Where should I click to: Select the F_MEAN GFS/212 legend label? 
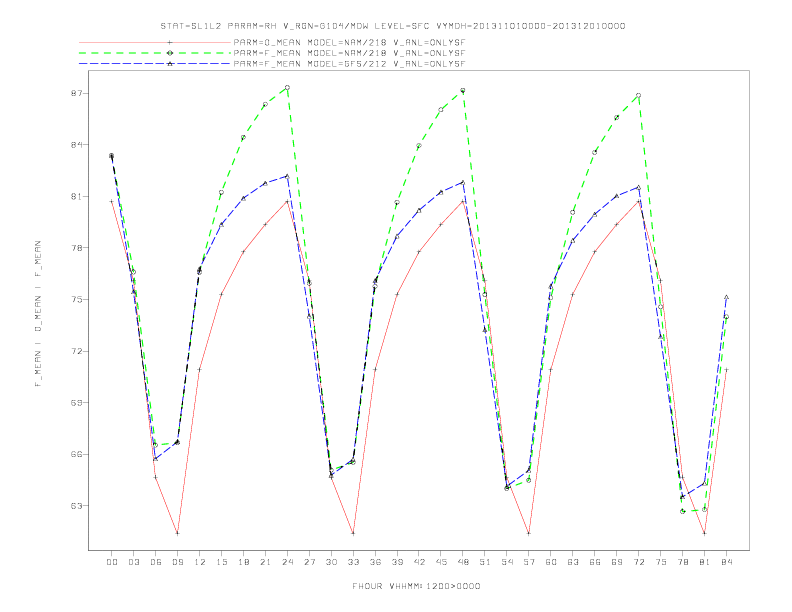349,64
